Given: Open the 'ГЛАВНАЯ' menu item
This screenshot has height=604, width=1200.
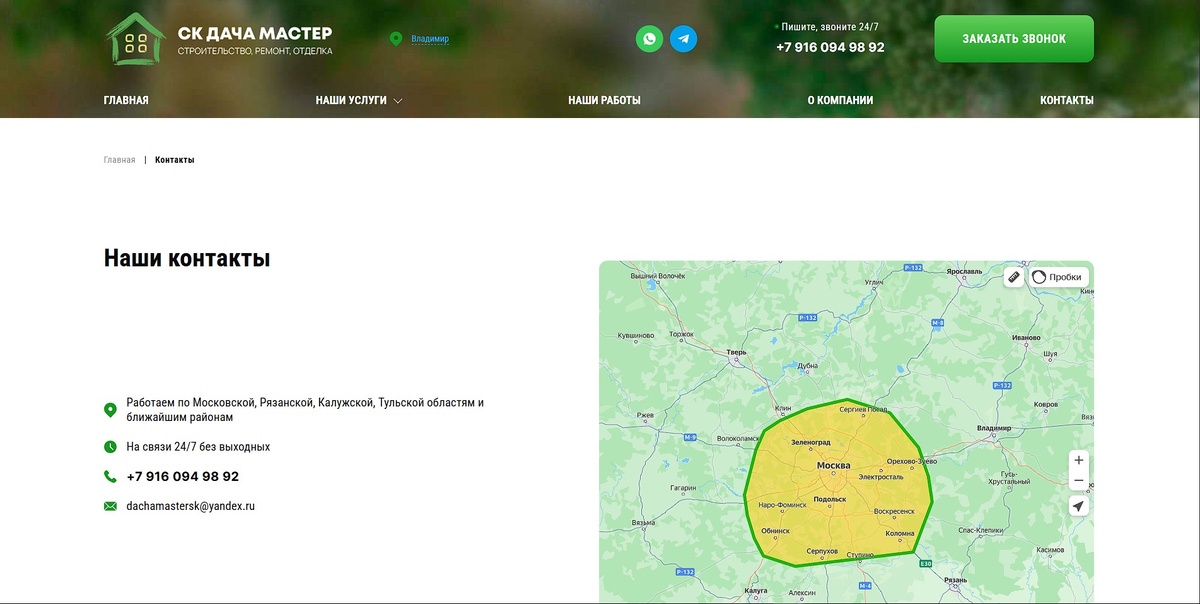Looking at the screenshot, I should click(125, 100).
